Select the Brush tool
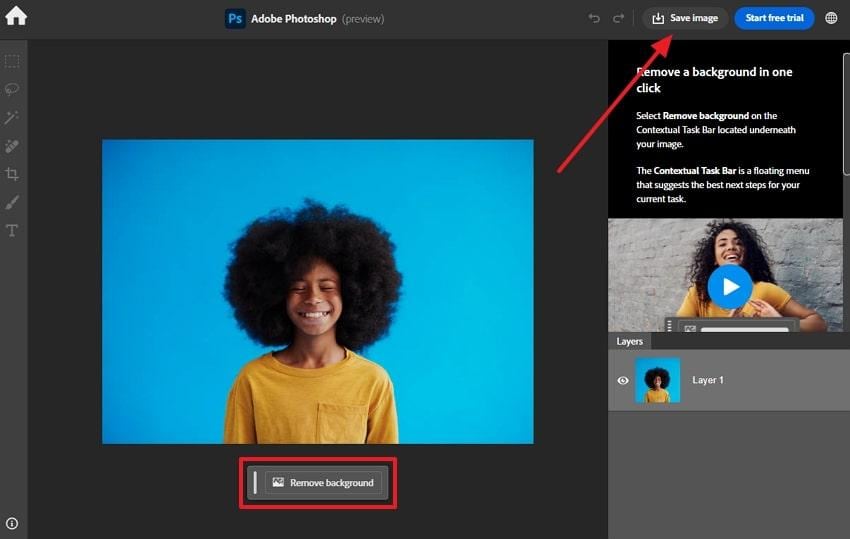Image resolution: width=850 pixels, height=539 pixels. [x=12, y=202]
